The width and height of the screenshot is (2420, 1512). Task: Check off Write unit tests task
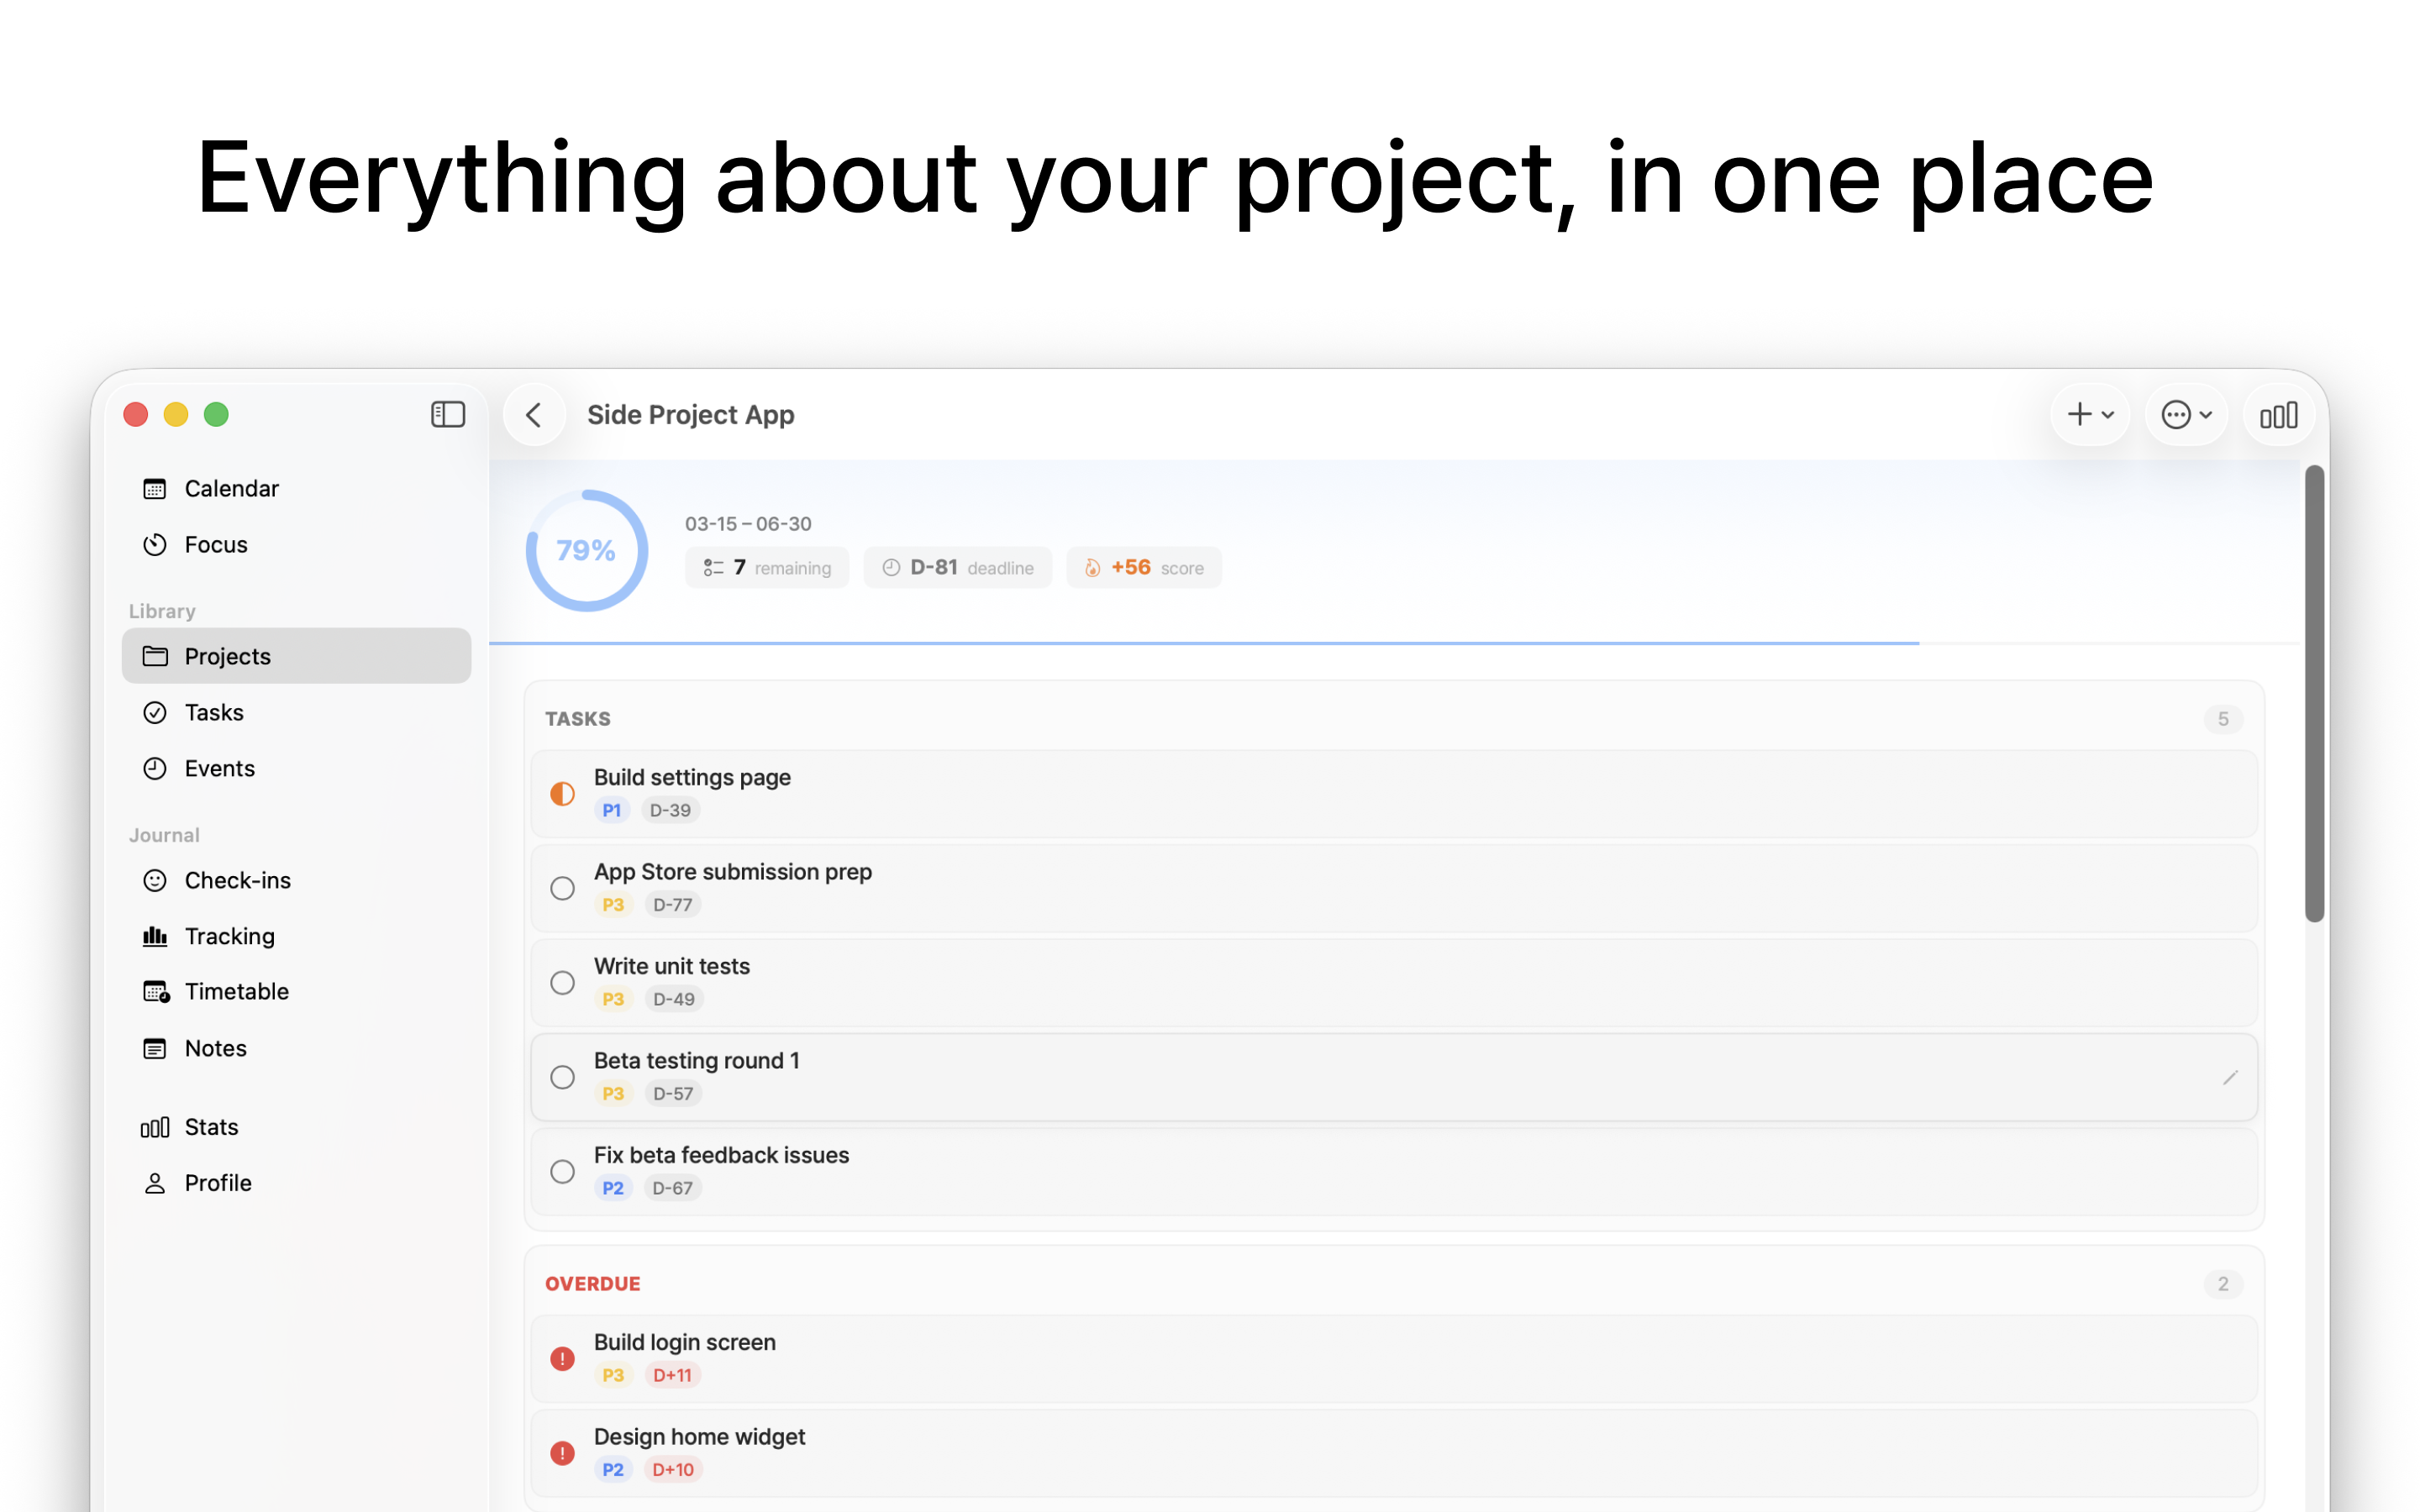[x=562, y=983]
